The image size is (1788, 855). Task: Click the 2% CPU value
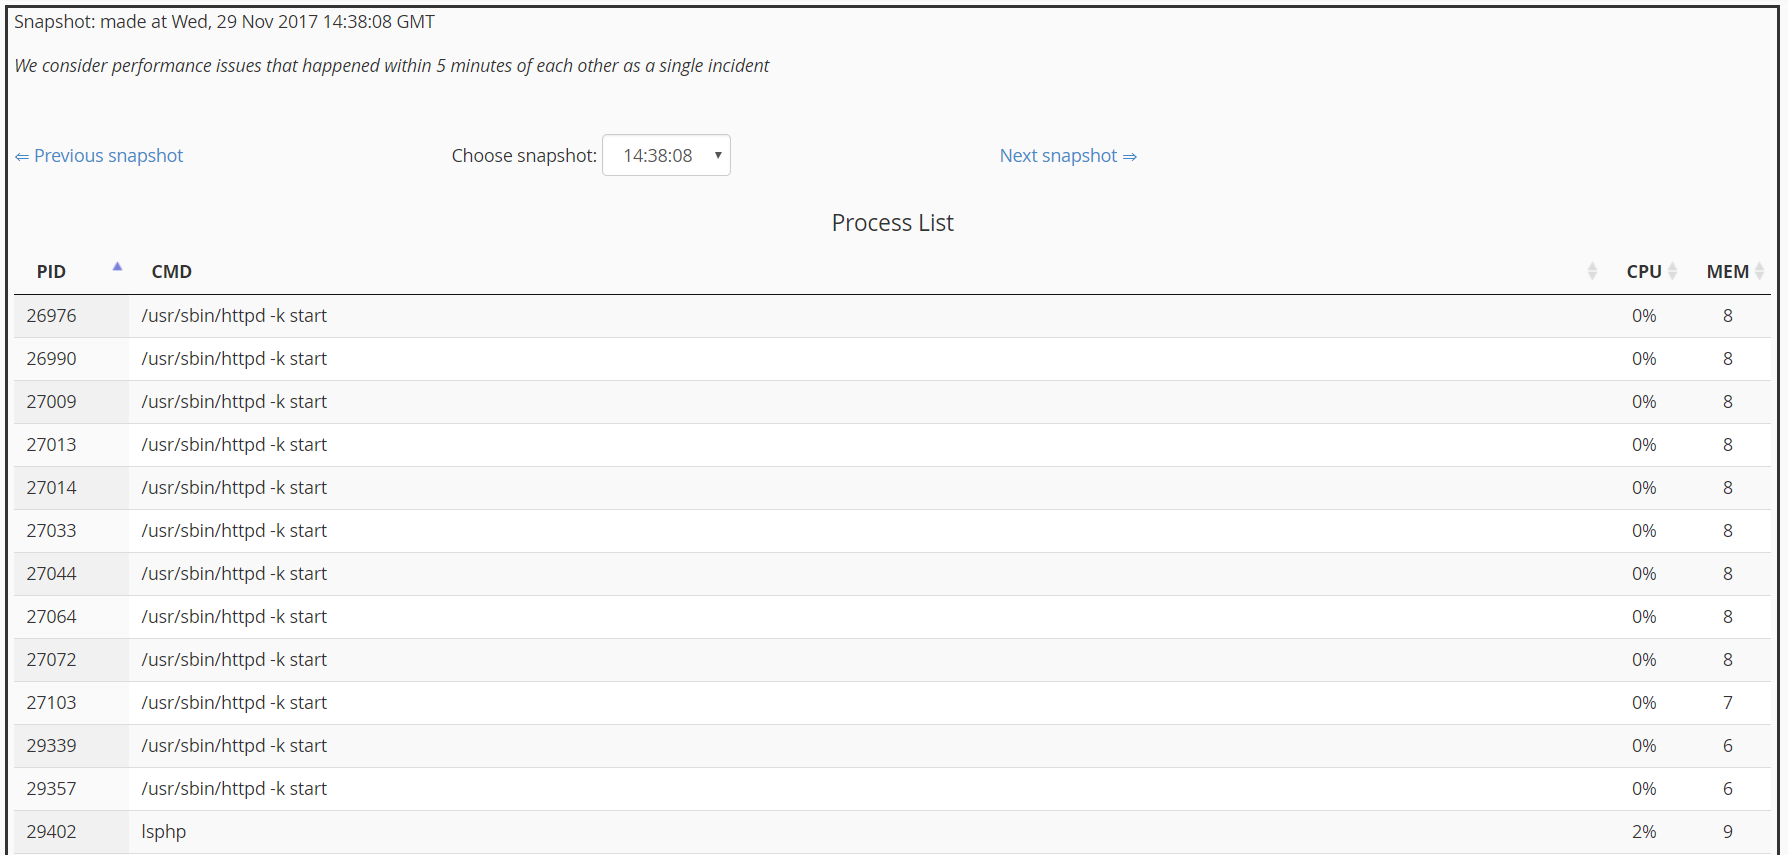[x=1643, y=832]
